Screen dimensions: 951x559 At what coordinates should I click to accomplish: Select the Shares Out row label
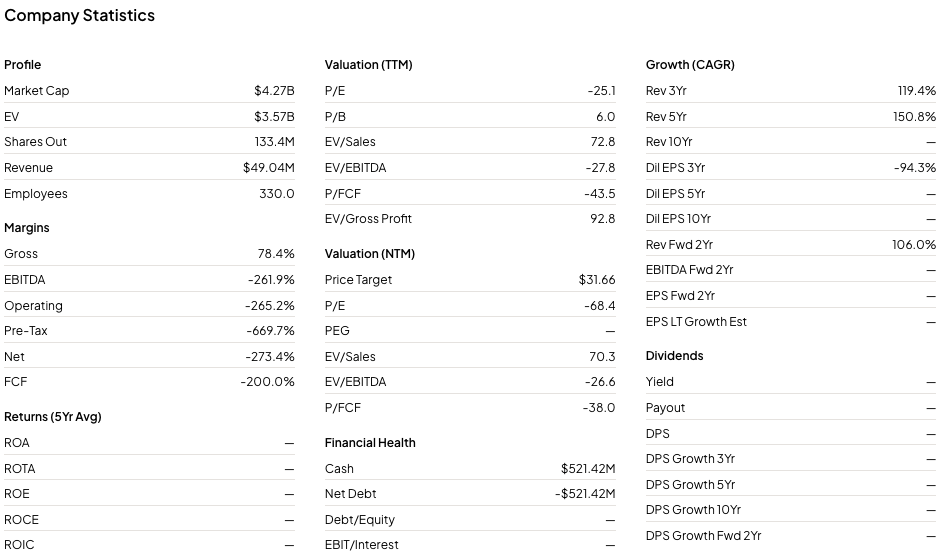(35, 142)
